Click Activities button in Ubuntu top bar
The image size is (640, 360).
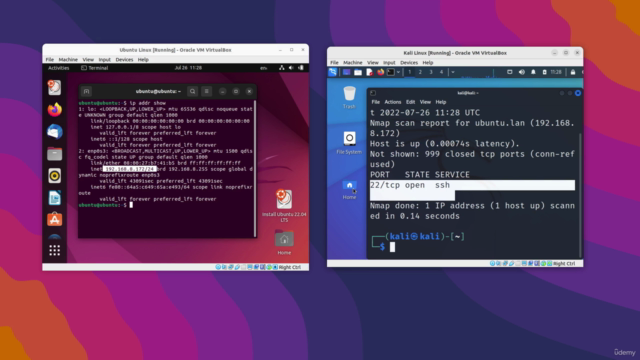pos(58,68)
